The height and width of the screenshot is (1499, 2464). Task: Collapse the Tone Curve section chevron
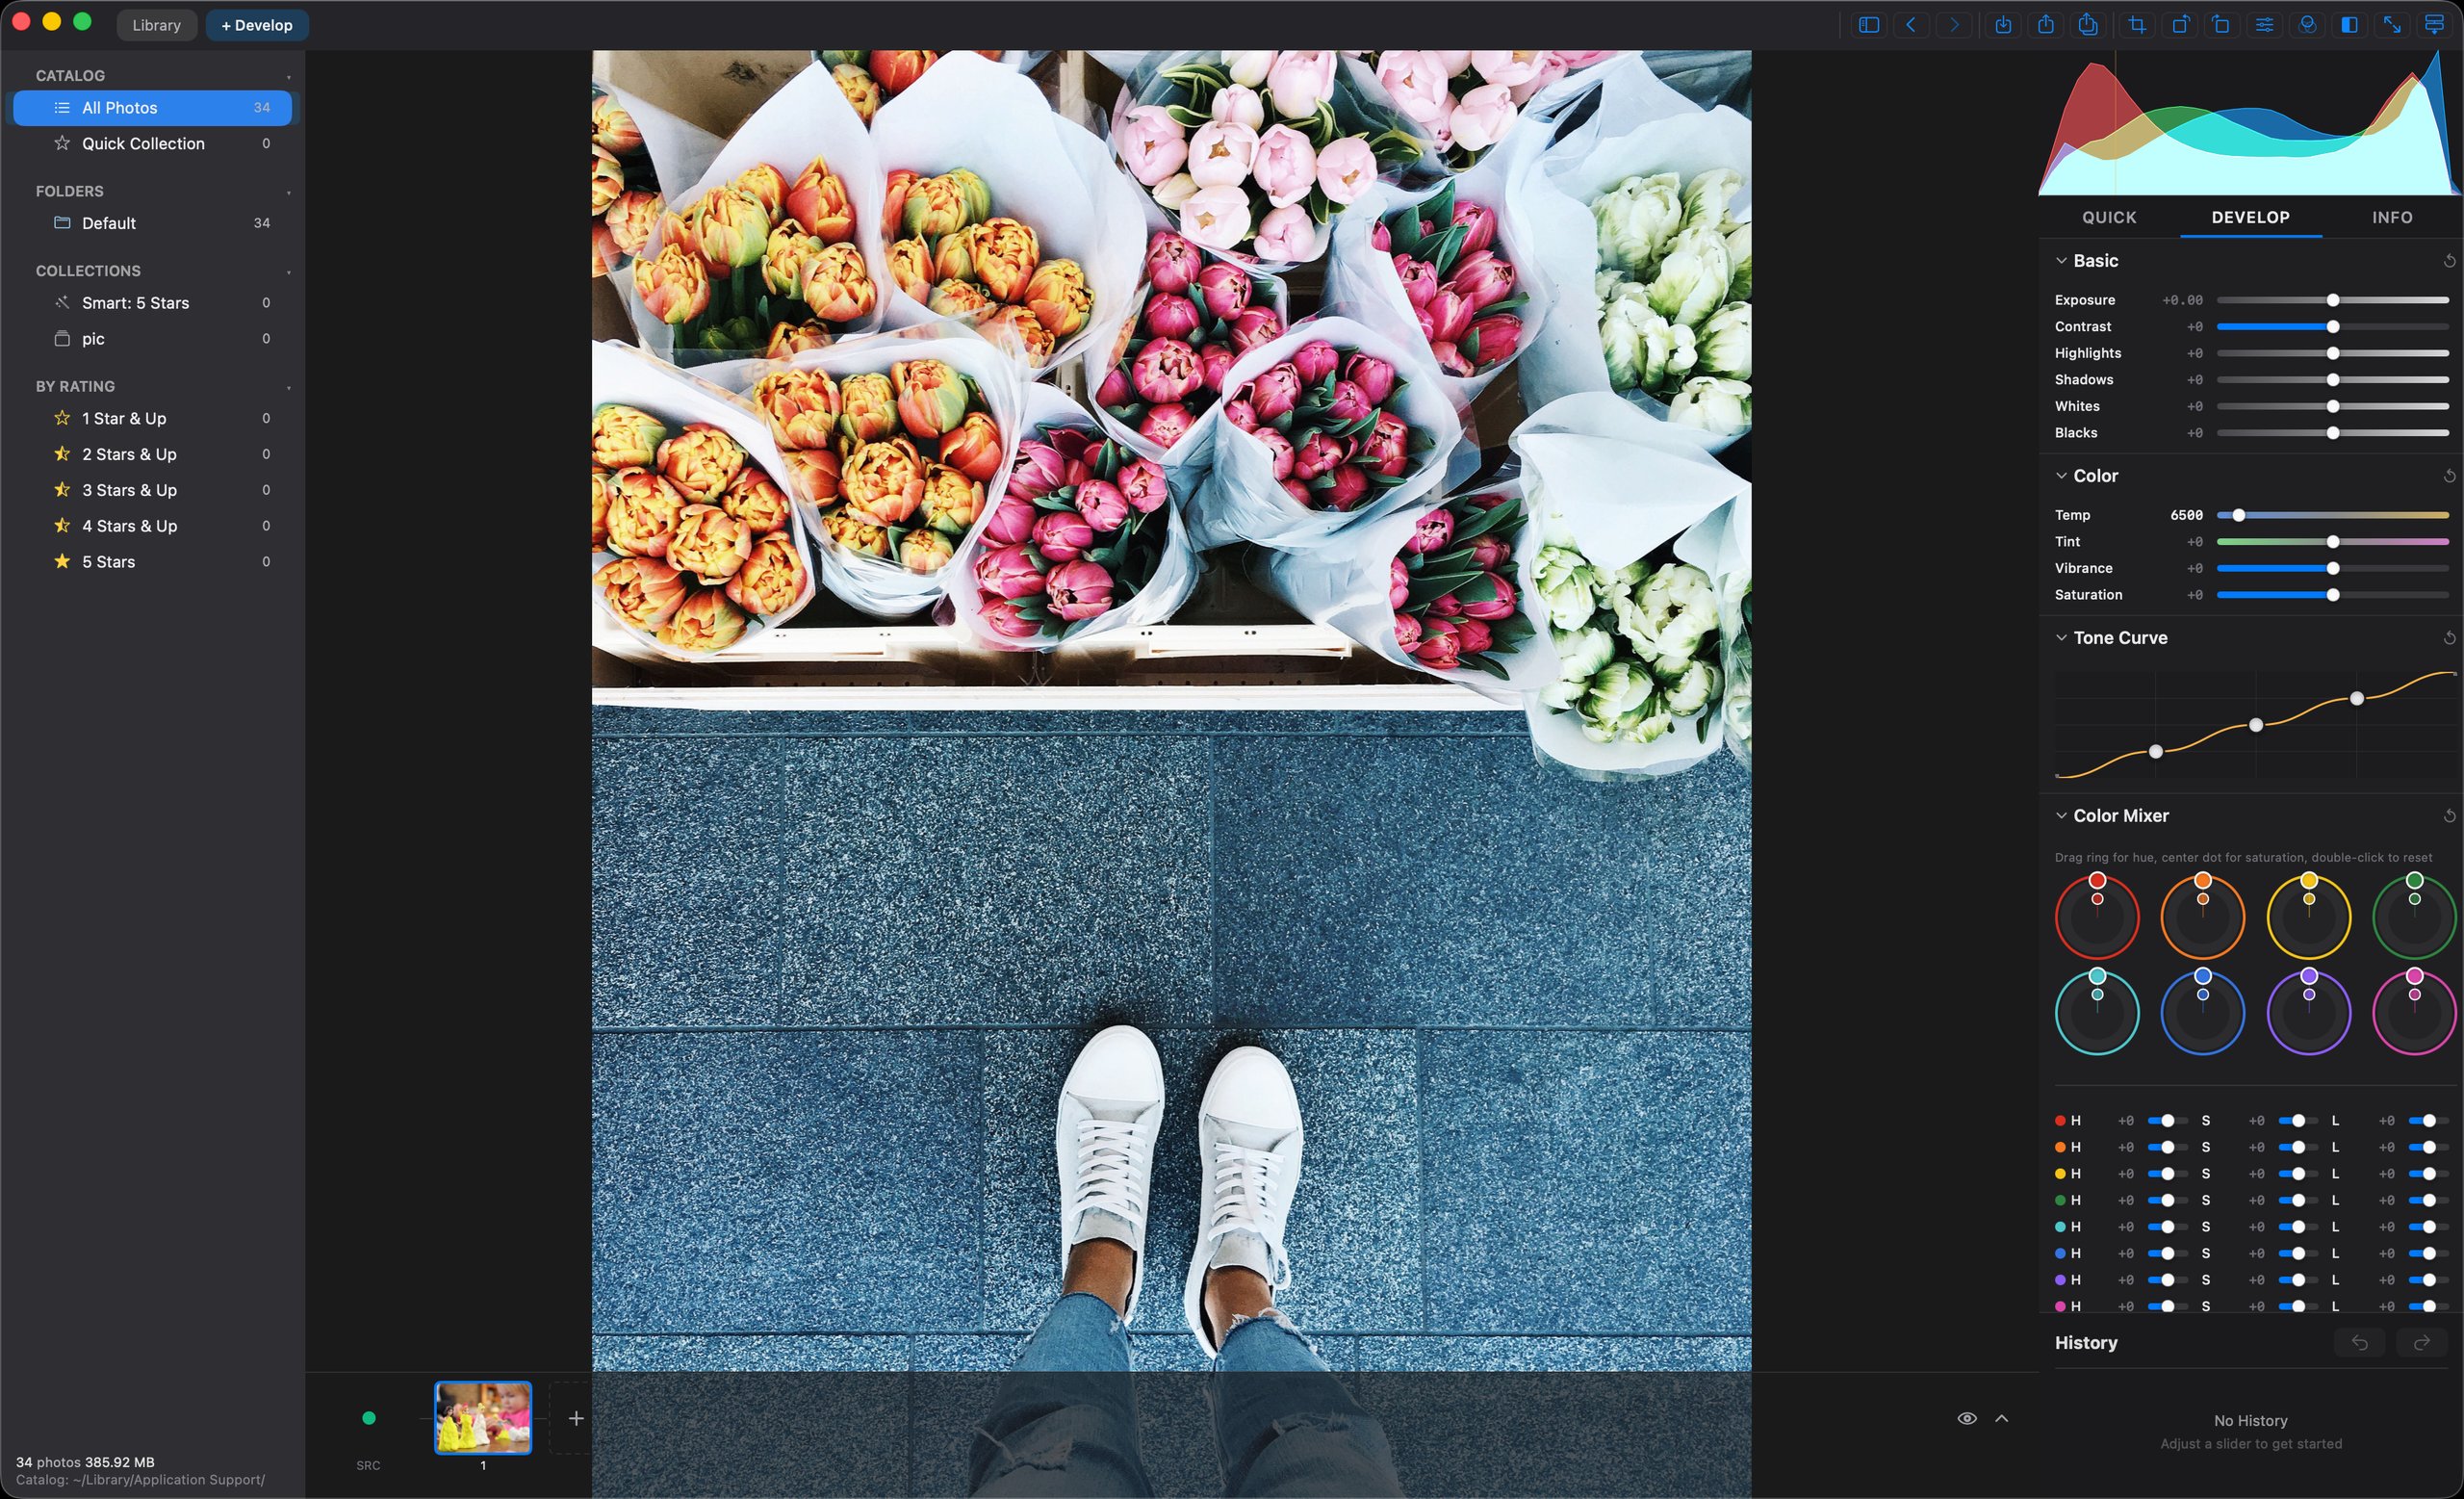pyautogui.click(x=2061, y=638)
